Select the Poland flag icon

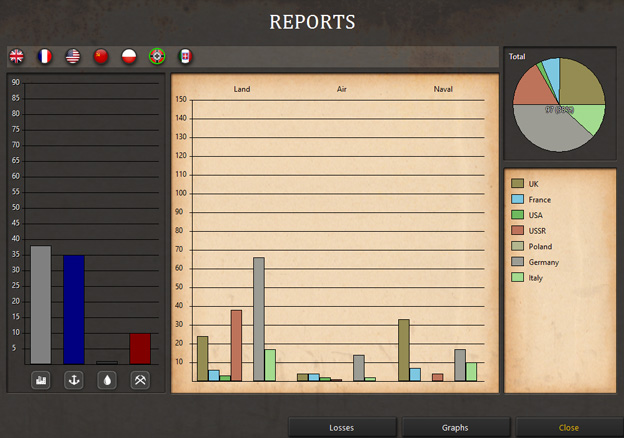(129, 56)
